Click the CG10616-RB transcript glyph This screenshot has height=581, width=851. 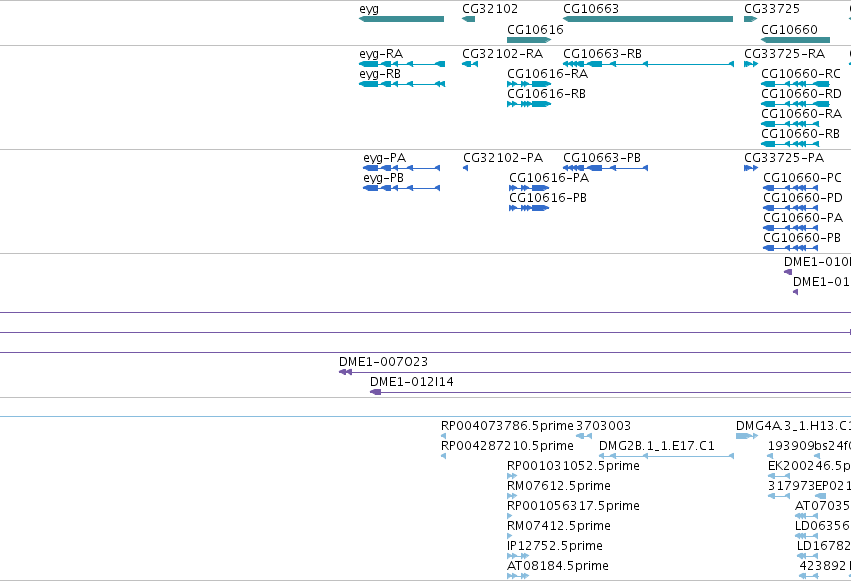pos(529,104)
